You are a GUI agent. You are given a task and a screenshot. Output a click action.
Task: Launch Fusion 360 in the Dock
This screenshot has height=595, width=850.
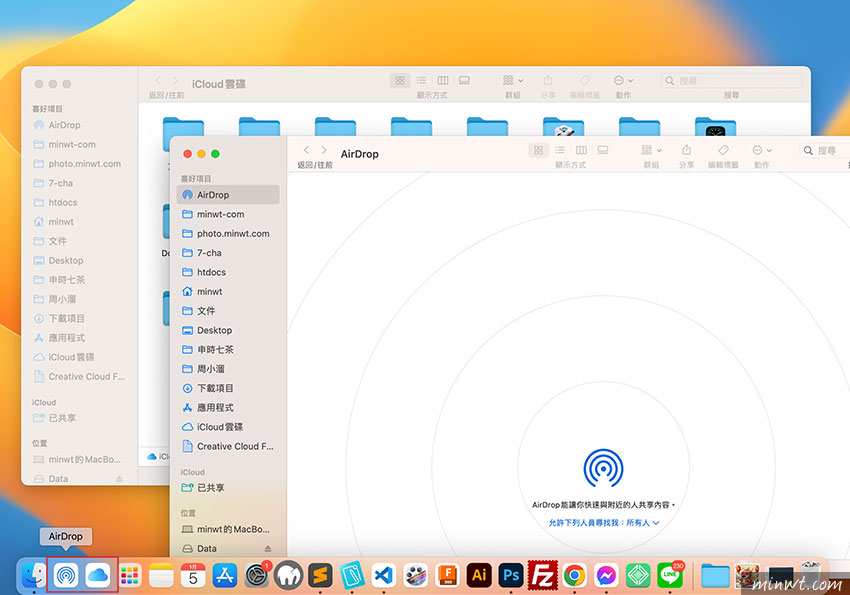click(x=448, y=575)
